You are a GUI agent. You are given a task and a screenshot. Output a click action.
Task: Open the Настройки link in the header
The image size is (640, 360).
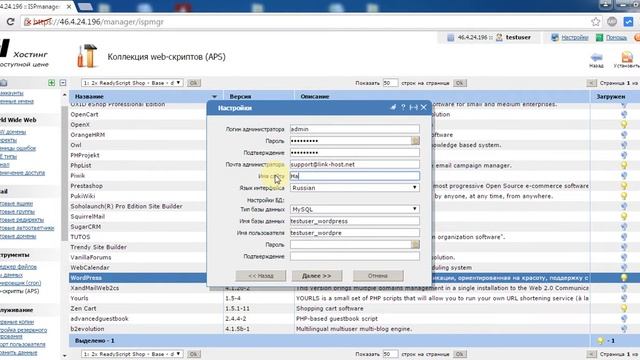[x=575, y=38]
